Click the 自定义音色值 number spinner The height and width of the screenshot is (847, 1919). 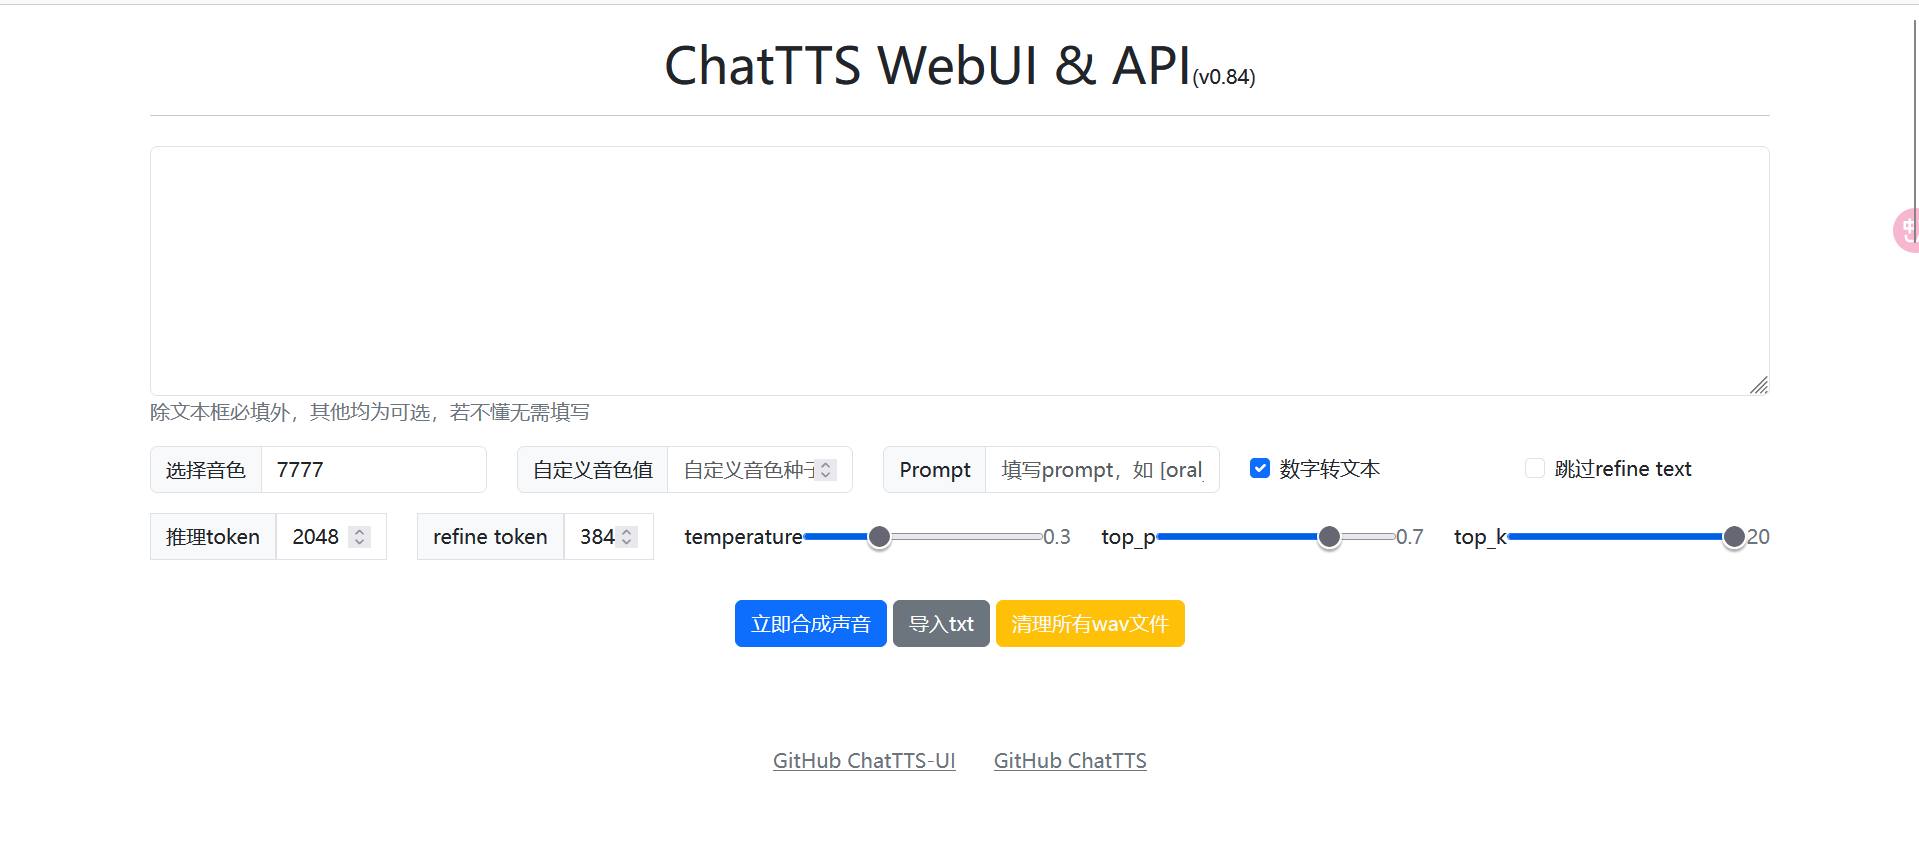pos(826,470)
